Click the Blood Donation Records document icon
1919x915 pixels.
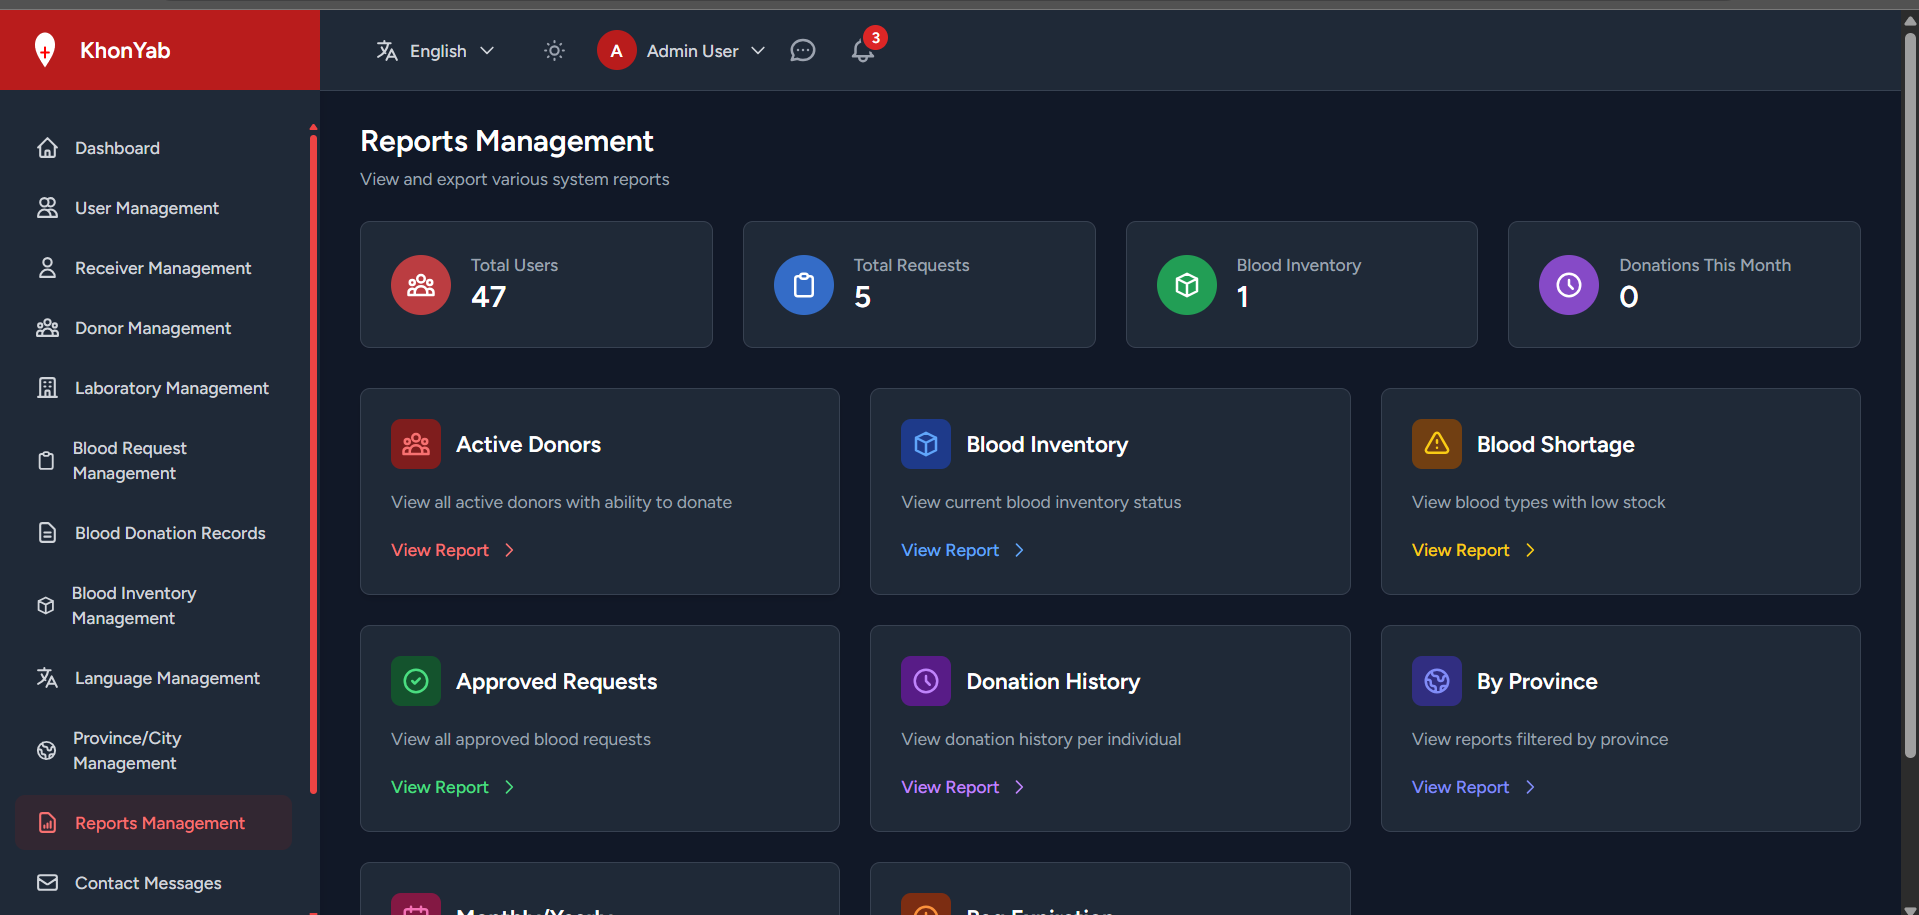47,533
